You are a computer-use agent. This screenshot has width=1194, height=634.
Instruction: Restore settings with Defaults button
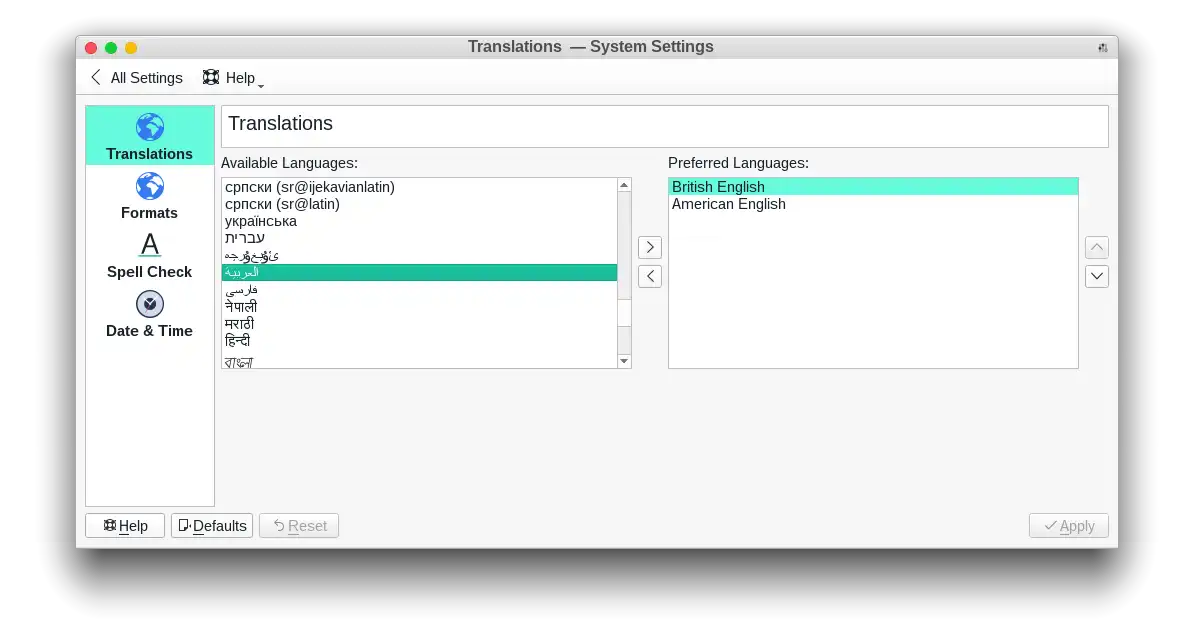[x=212, y=526]
